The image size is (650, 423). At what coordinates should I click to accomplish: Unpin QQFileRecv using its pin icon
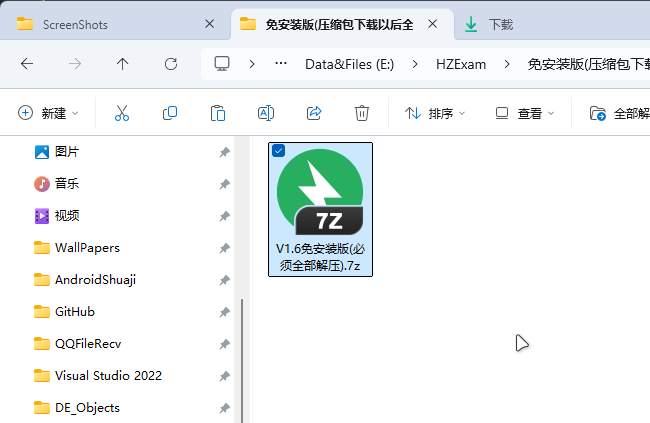pyautogui.click(x=224, y=344)
